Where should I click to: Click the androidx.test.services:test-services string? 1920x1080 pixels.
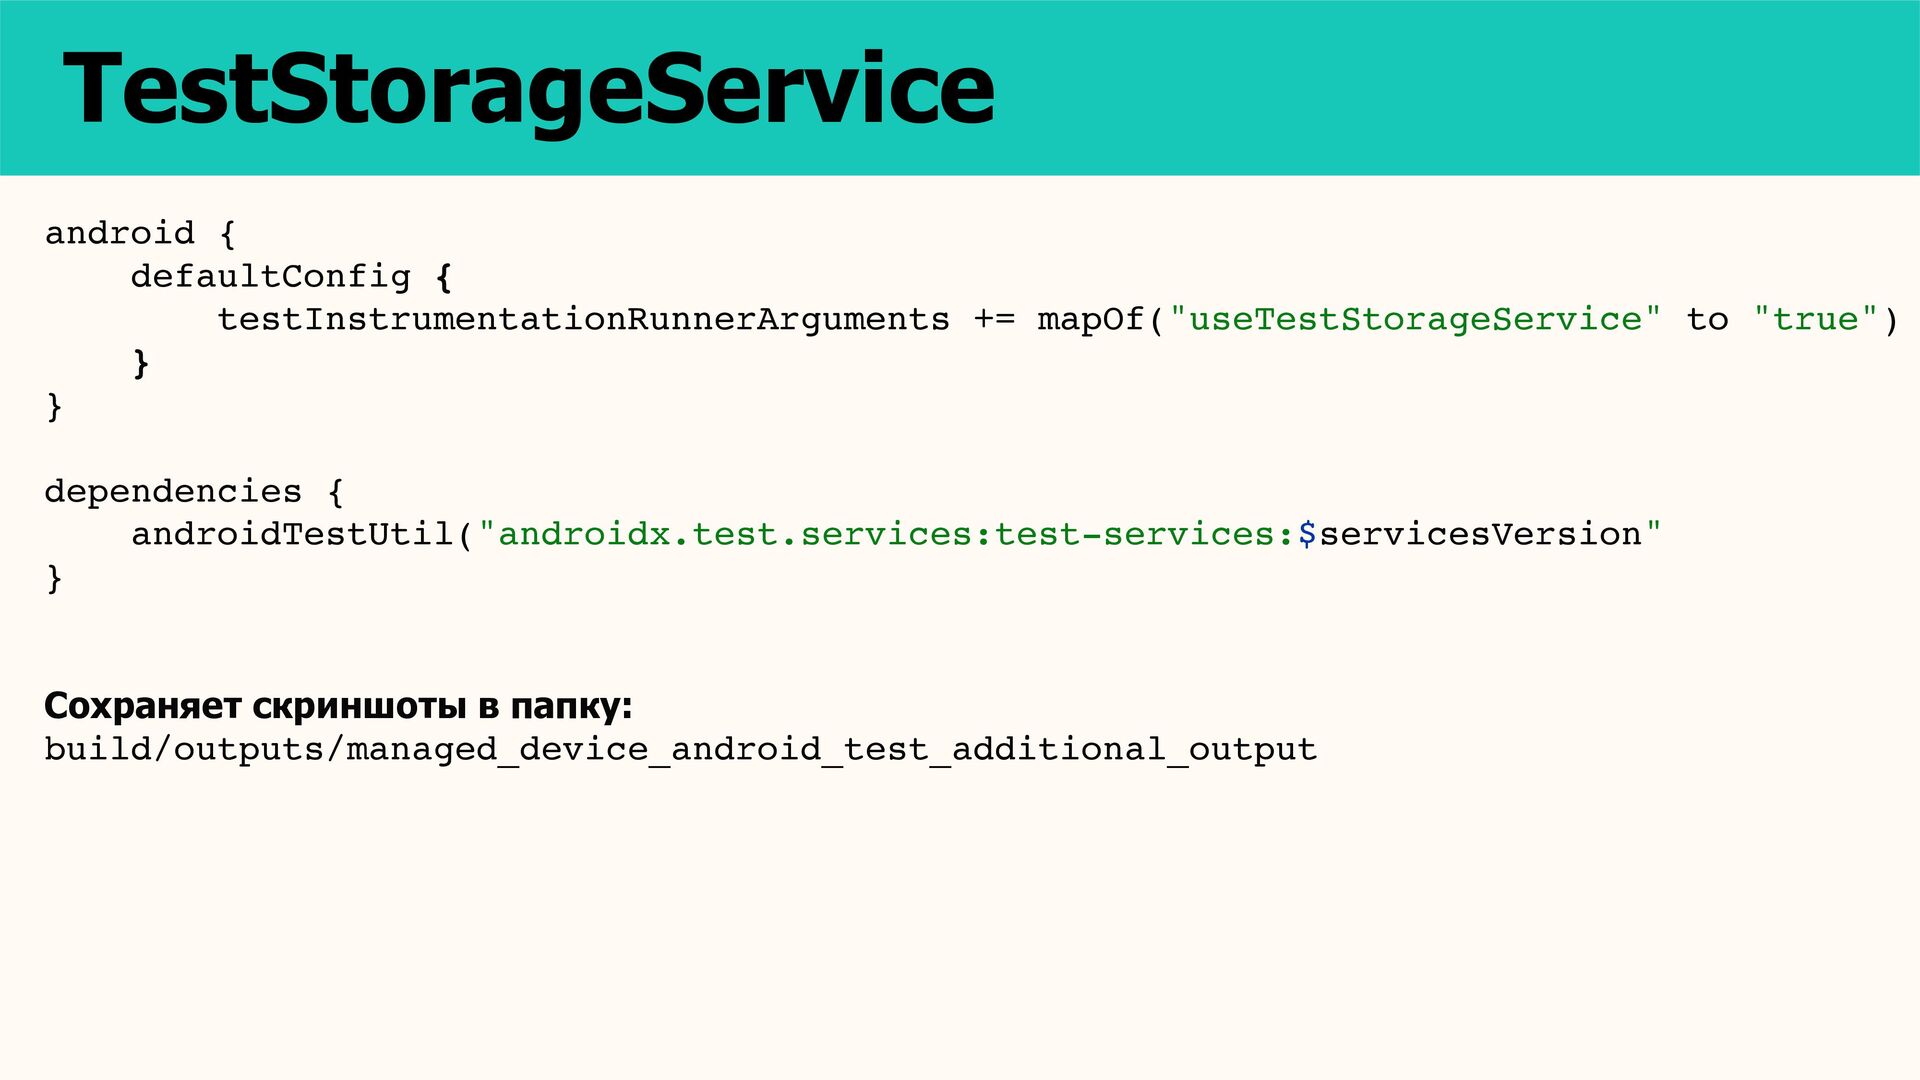pyautogui.click(x=887, y=535)
